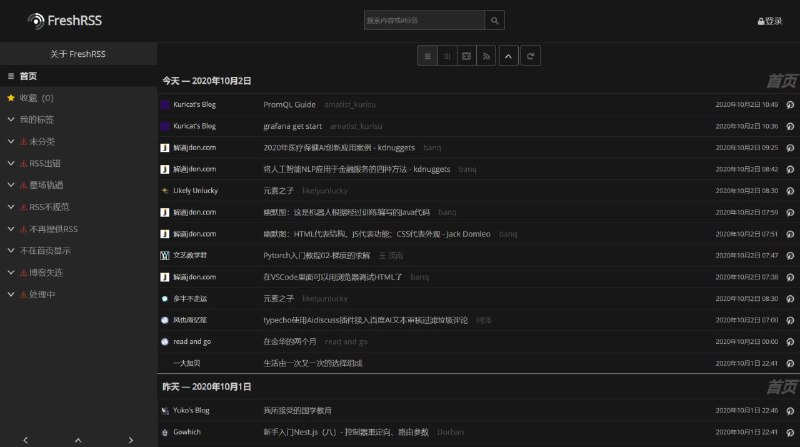Click the refresh feeds icon
Screen dimensions: 800x447
[x=531, y=56]
